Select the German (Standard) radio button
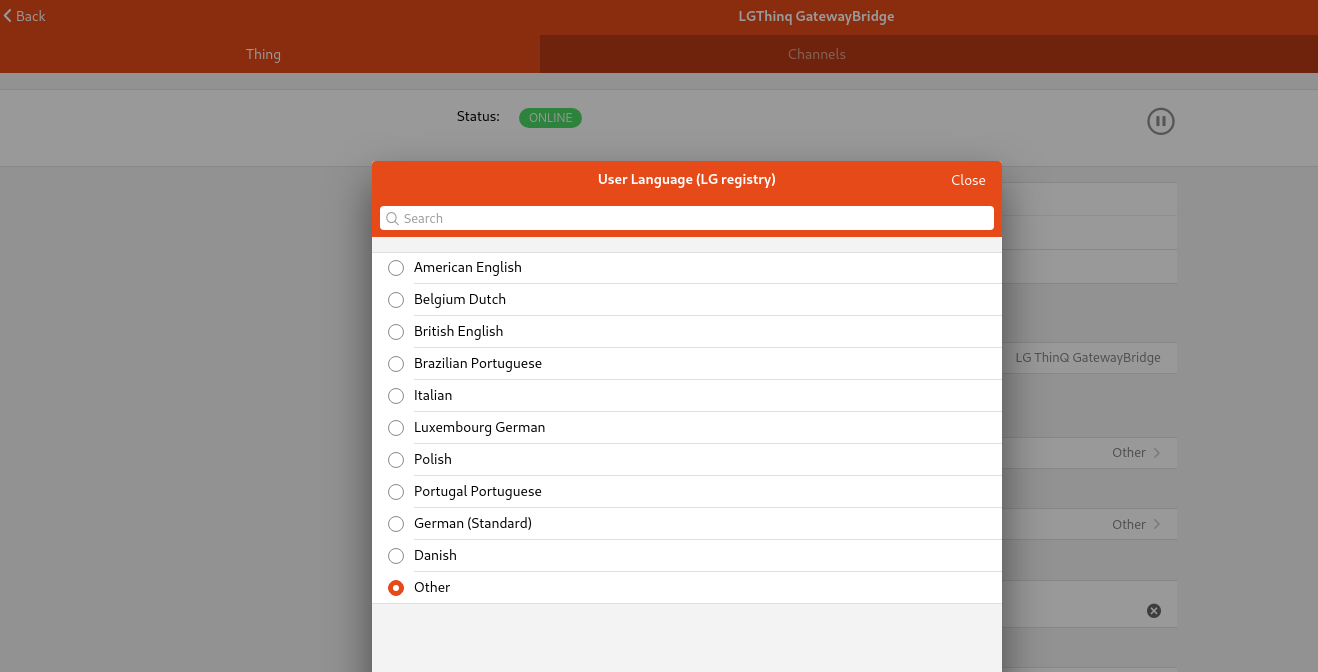This screenshot has width=1318, height=672. [x=396, y=524]
